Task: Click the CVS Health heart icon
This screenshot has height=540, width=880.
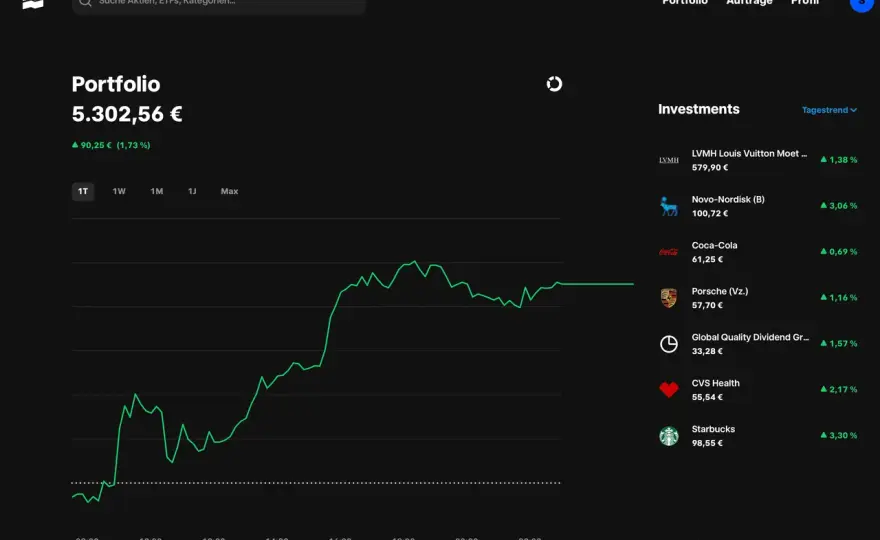Action: 668,390
